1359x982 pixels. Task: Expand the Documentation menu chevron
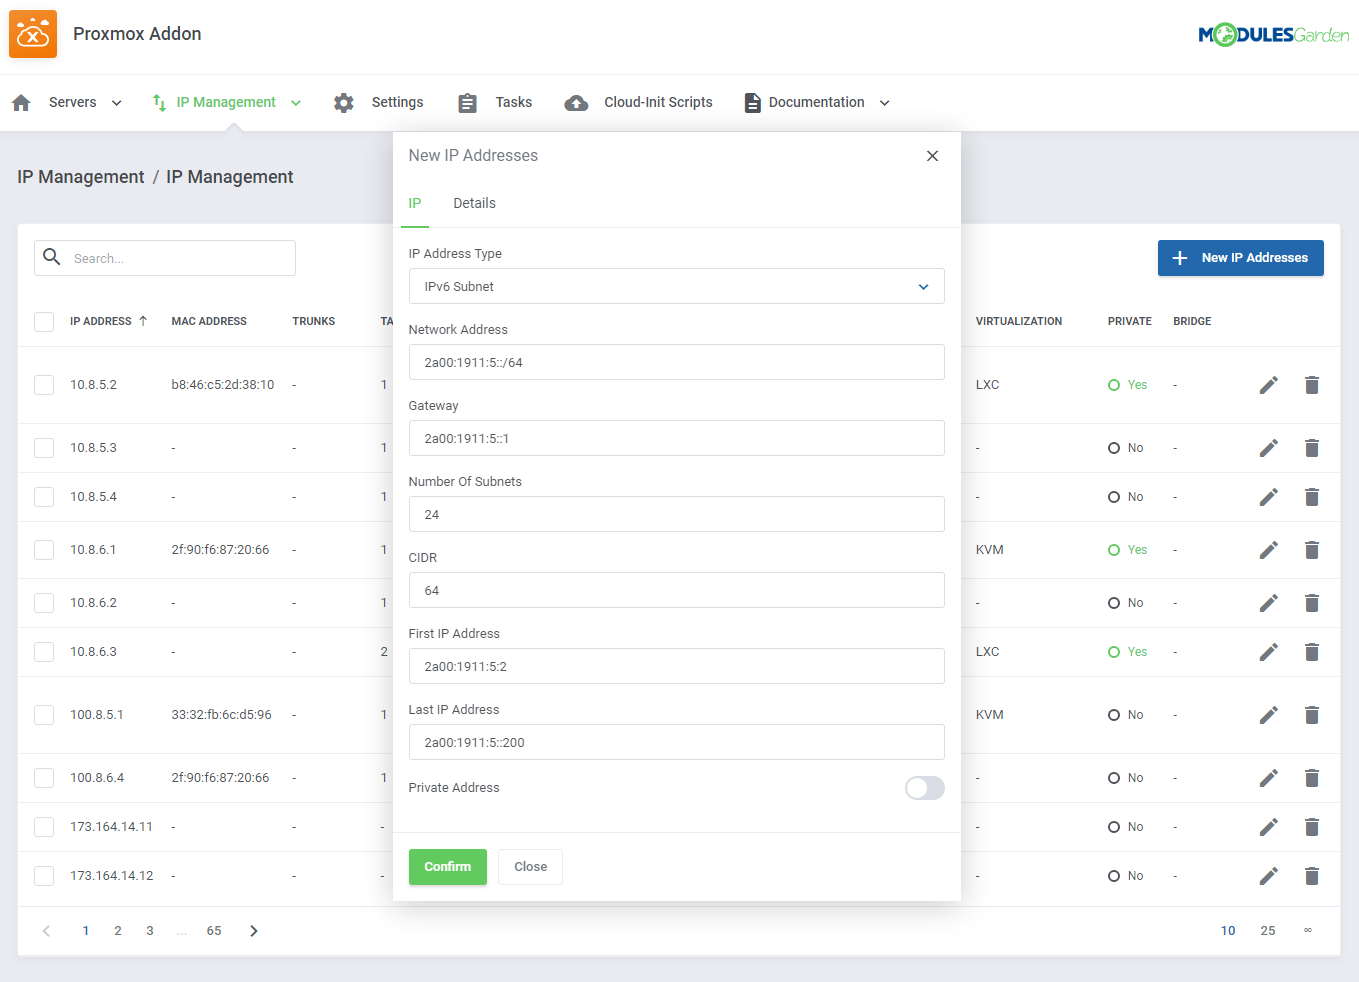pos(884,102)
